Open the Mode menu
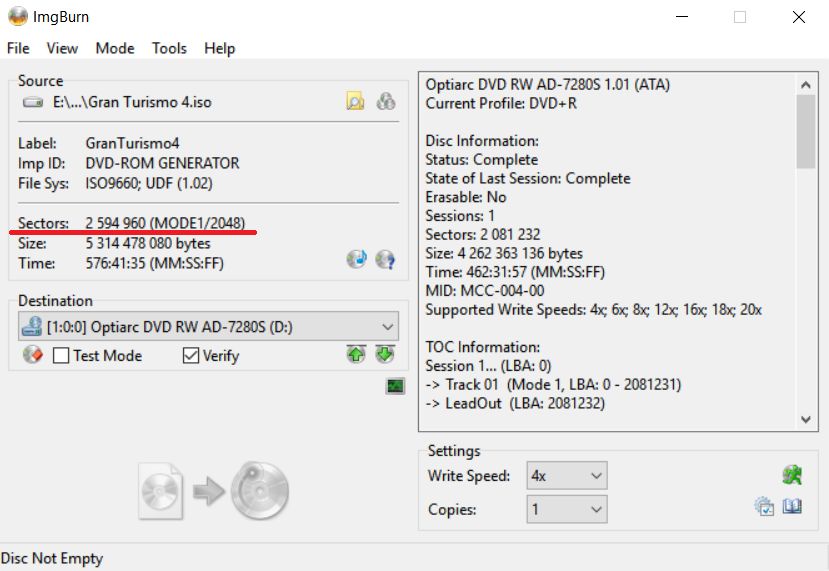Image resolution: width=829 pixels, height=571 pixels. tap(115, 48)
